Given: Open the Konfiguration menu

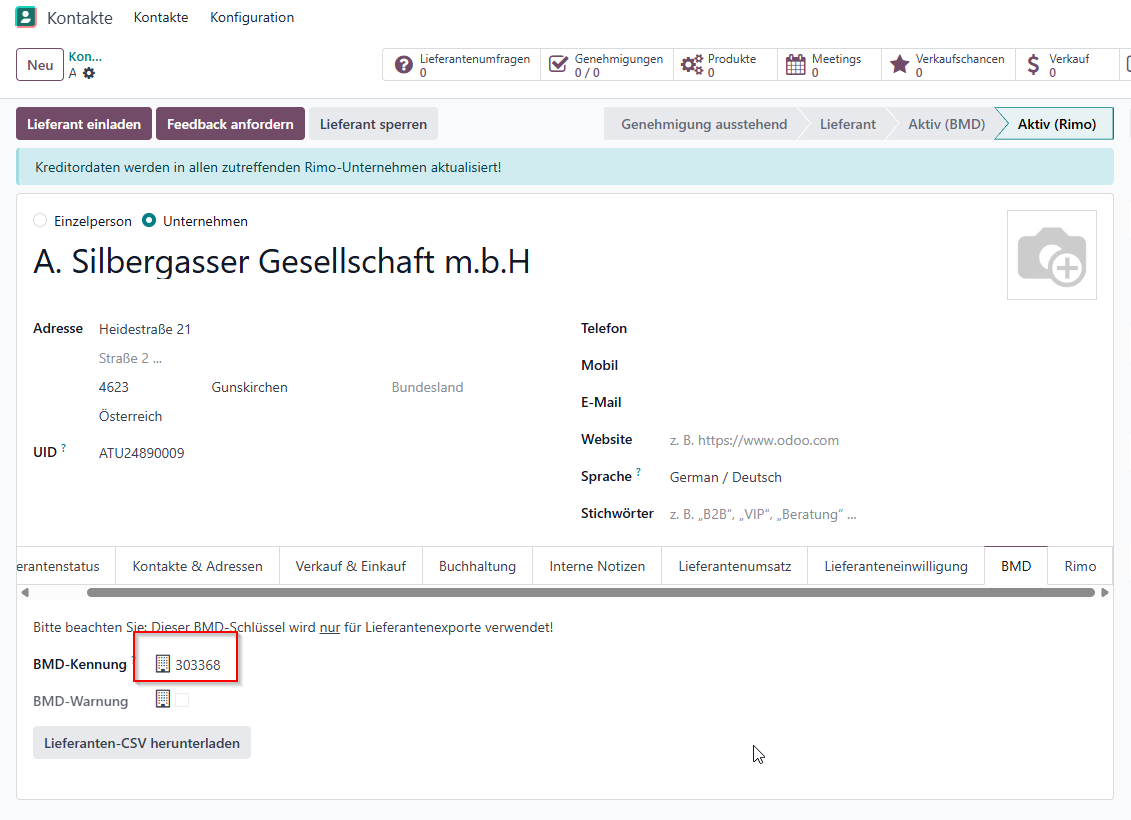Looking at the screenshot, I should coord(252,17).
